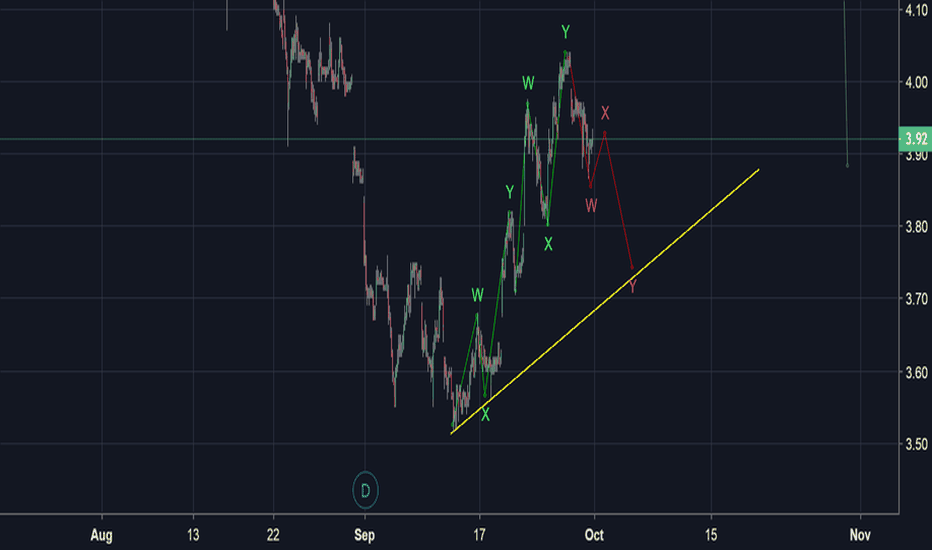Click the red Y projection label
Viewport: 932px width, 550px height.
(x=633, y=287)
